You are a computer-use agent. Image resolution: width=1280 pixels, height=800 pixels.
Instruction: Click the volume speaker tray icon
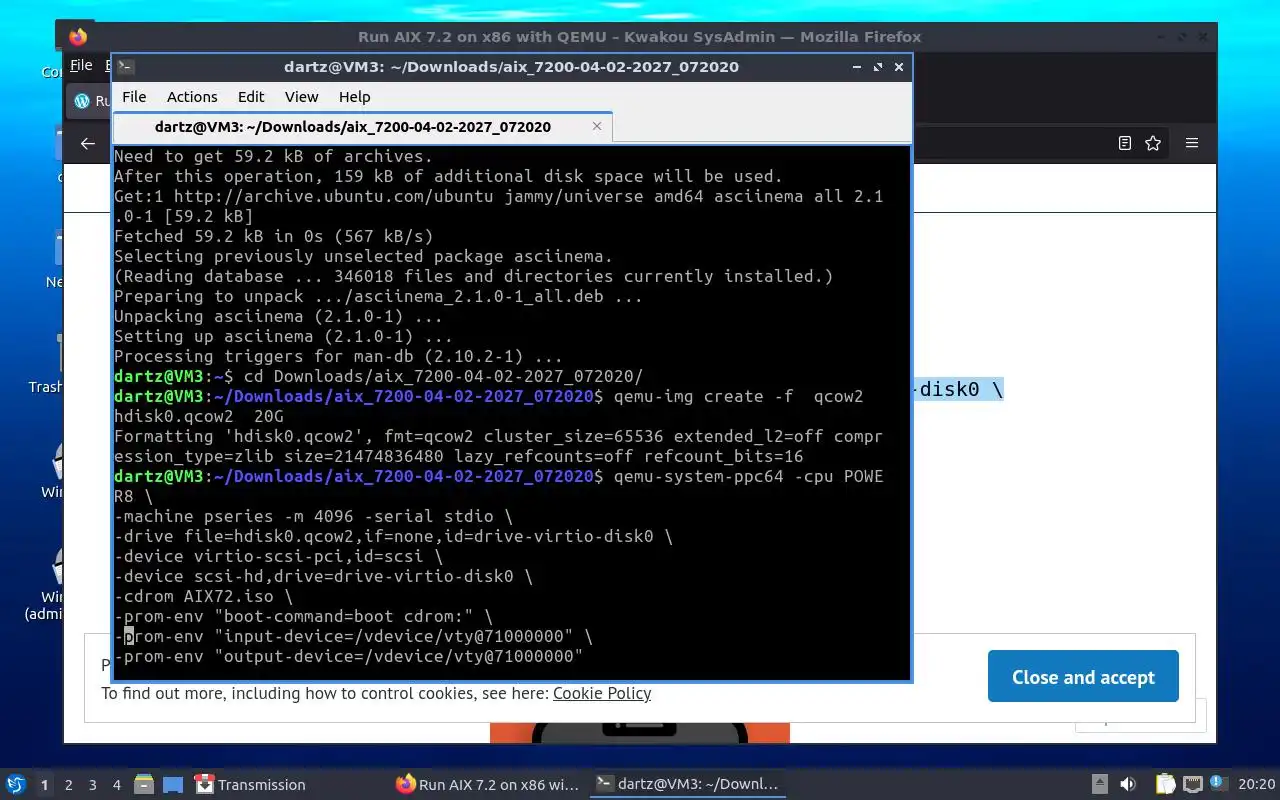(1128, 785)
